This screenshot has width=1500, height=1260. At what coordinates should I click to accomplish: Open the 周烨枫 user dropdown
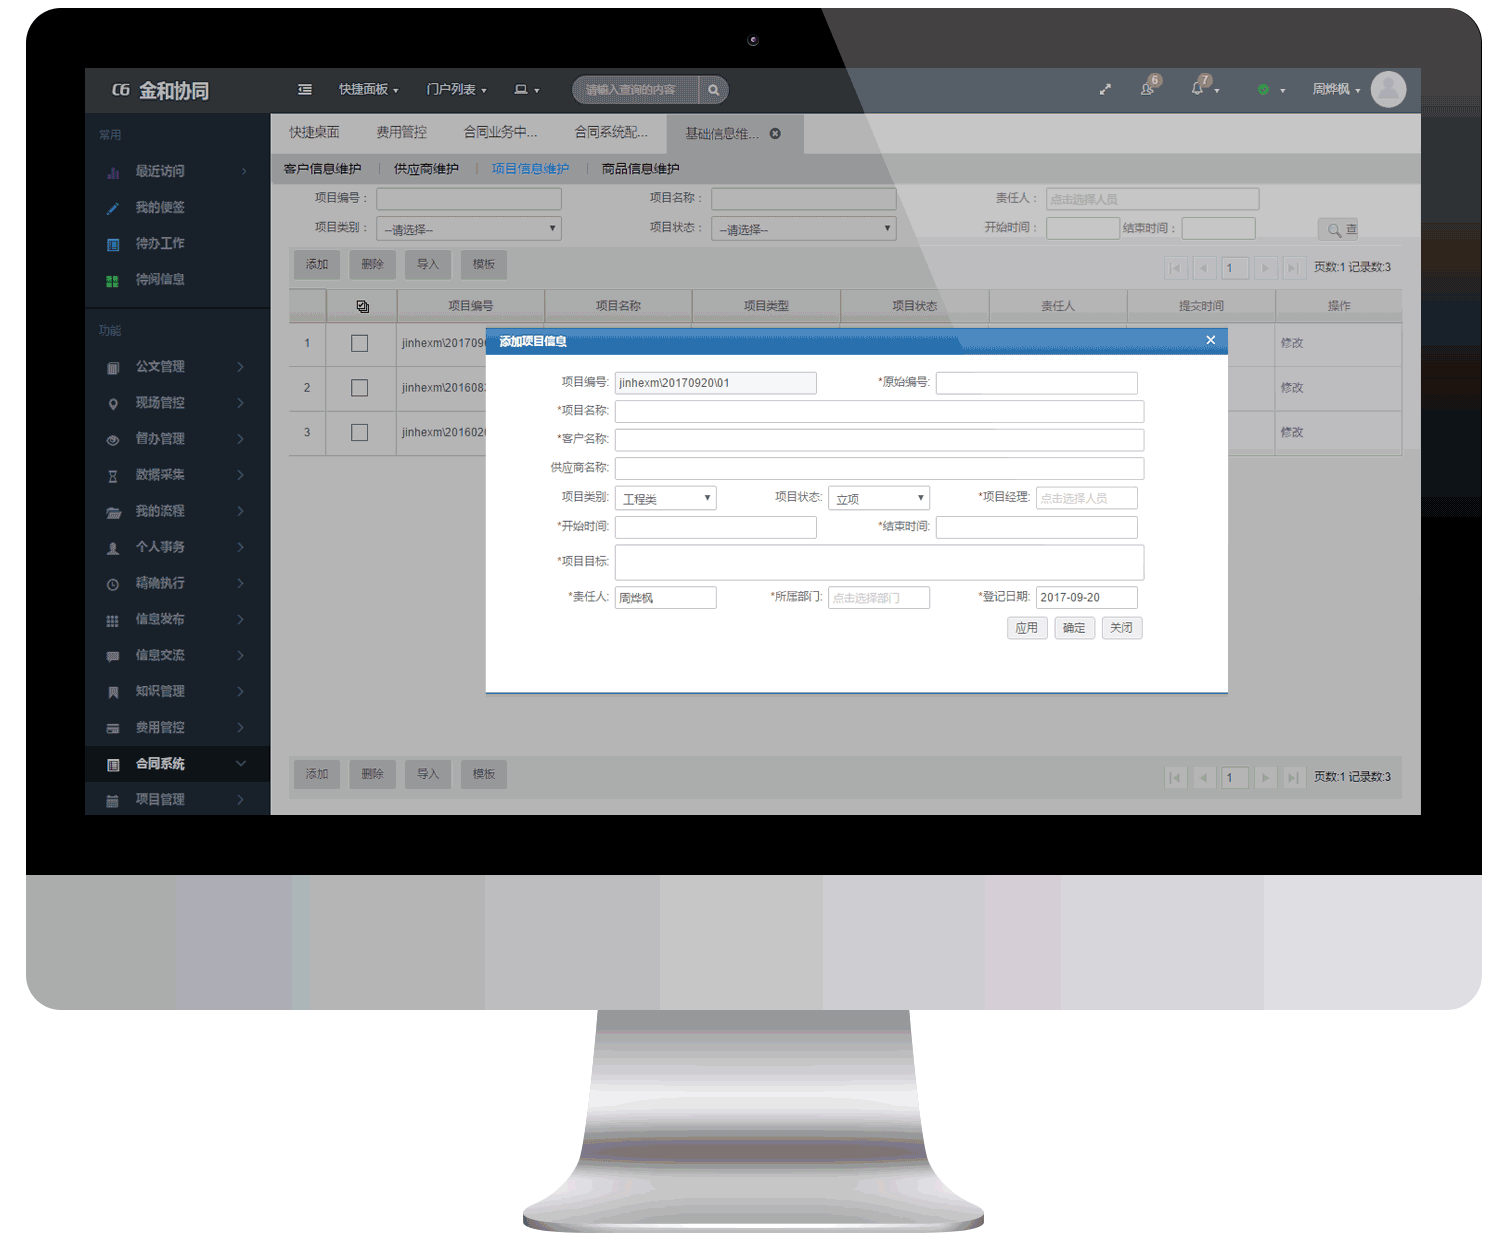click(x=1336, y=89)
